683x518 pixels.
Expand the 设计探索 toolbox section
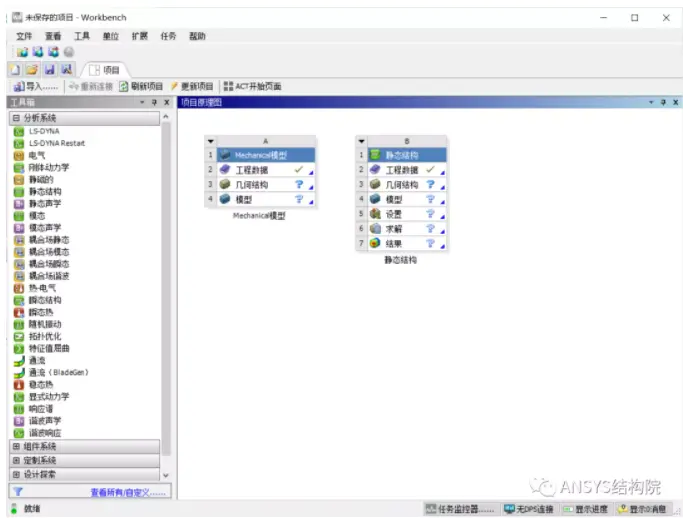click(x=16, y=474)
